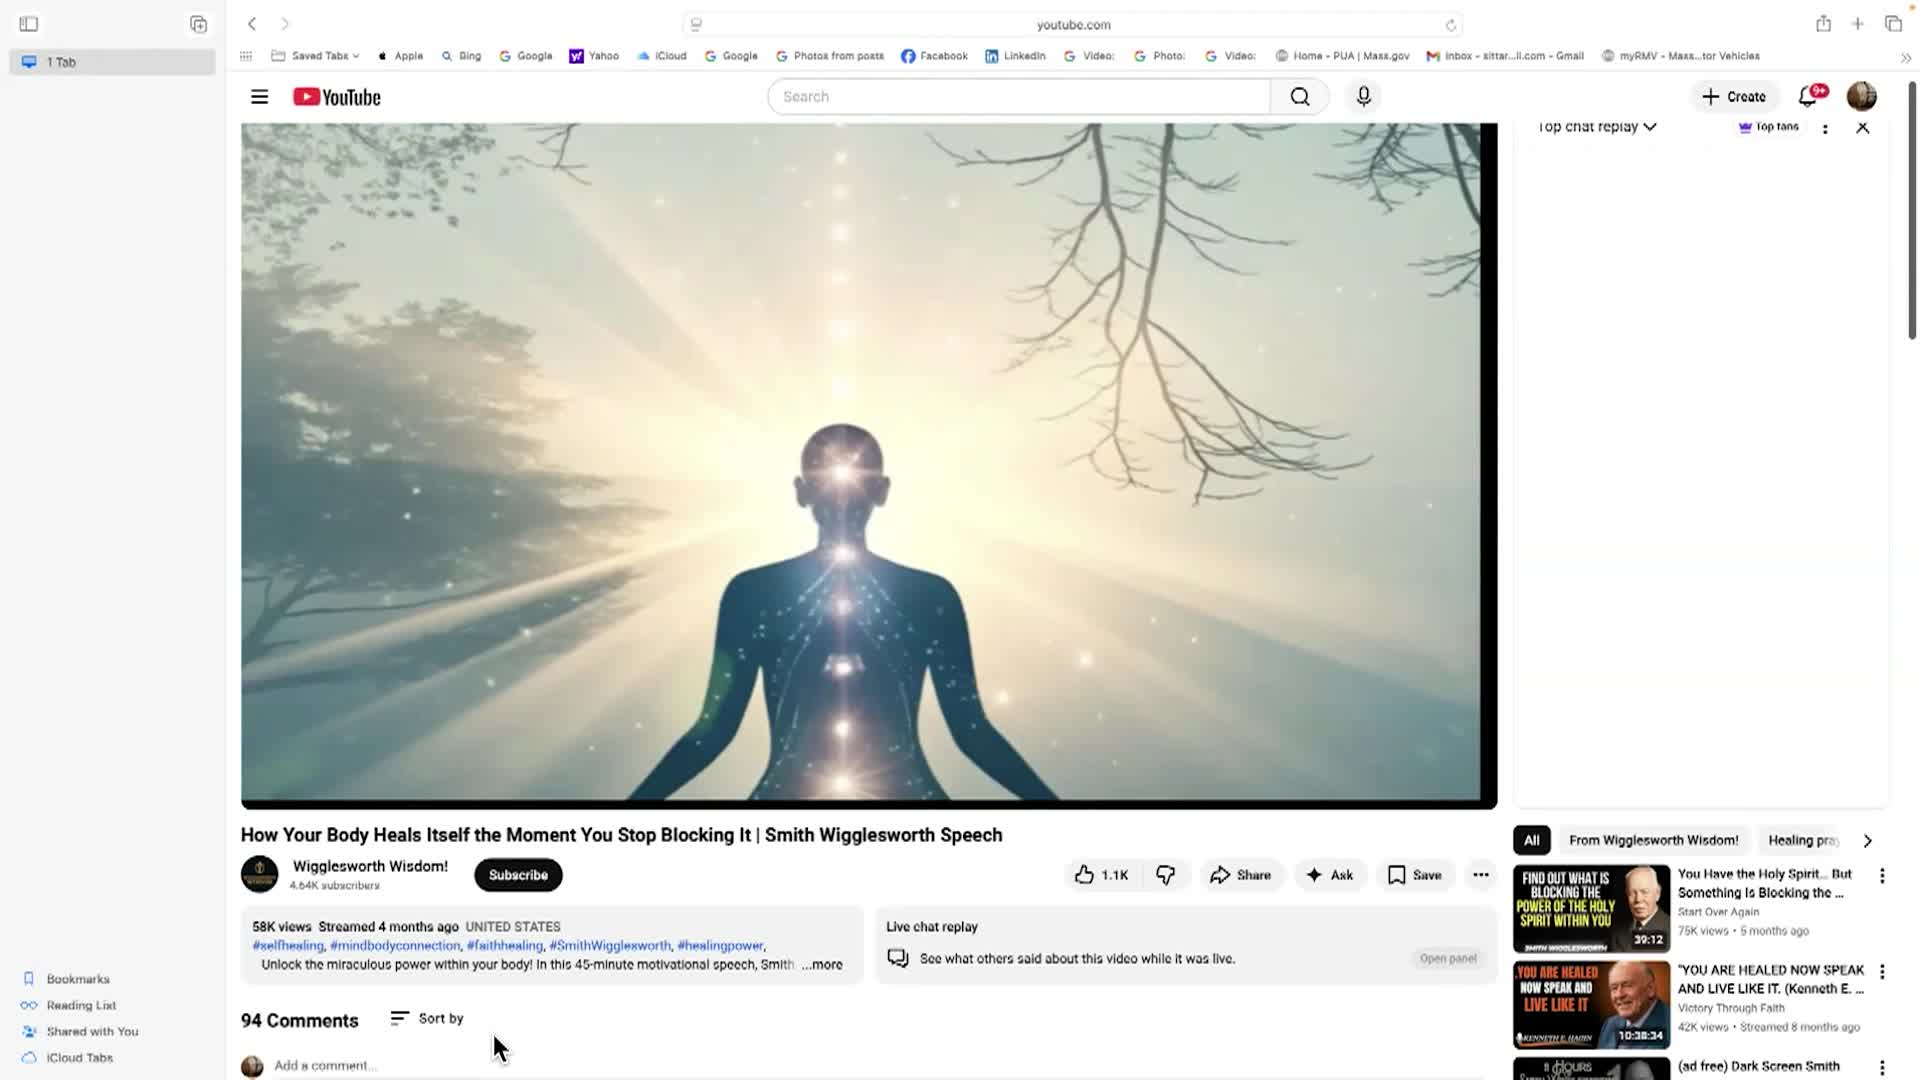
Task: Expand description with ...more
Action: (822, 965)
